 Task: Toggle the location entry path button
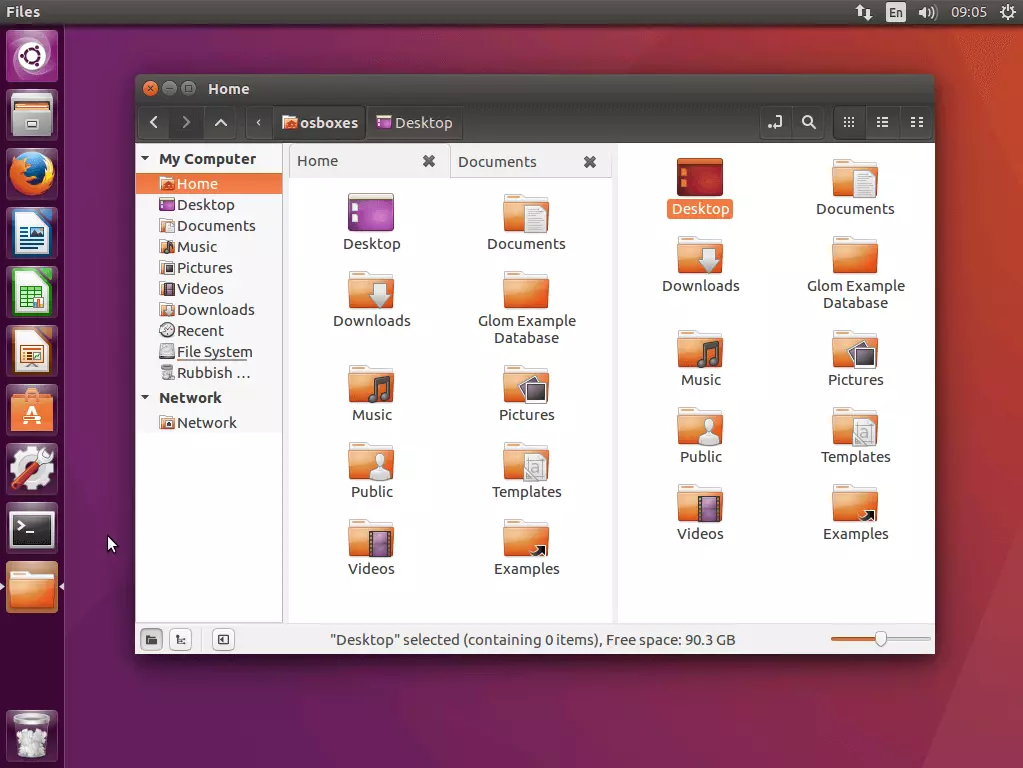coord(775,123)
